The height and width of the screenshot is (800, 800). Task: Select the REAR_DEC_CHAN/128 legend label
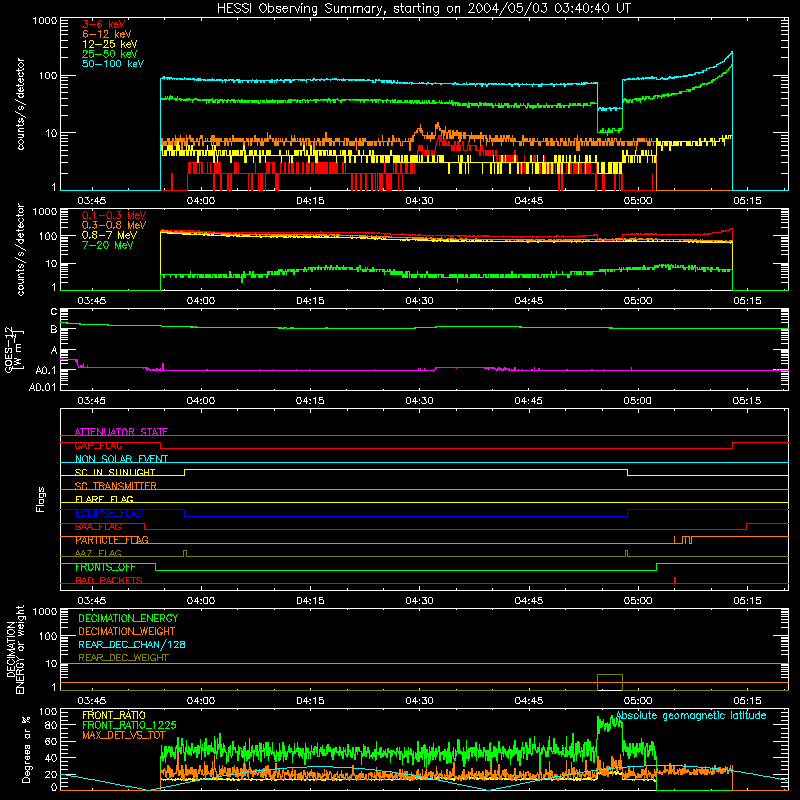point(132,645)
